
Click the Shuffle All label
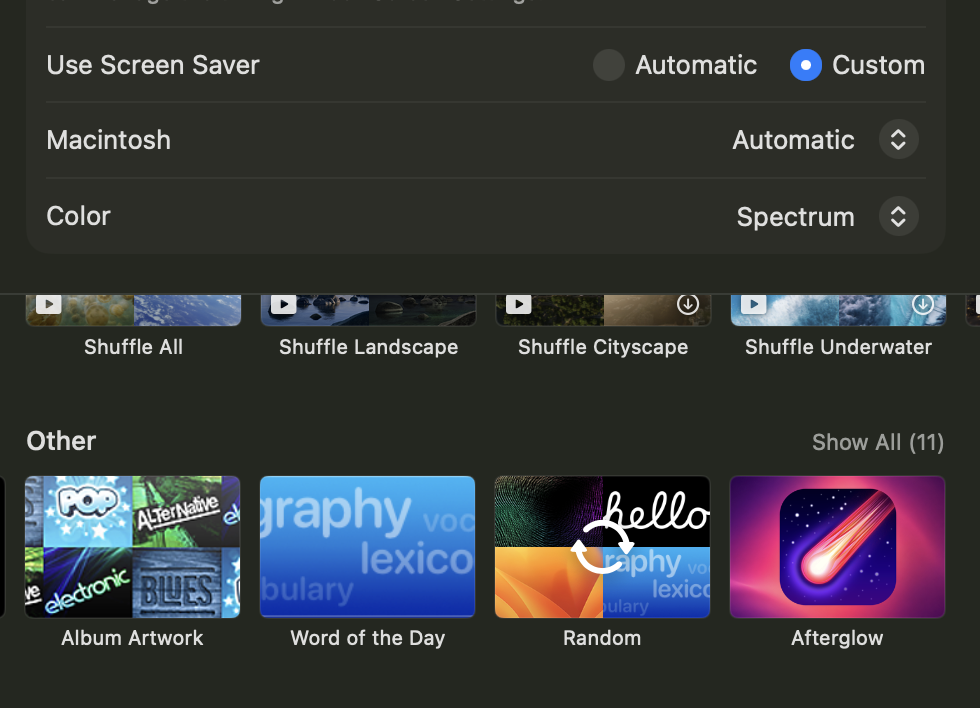[133, 347]
